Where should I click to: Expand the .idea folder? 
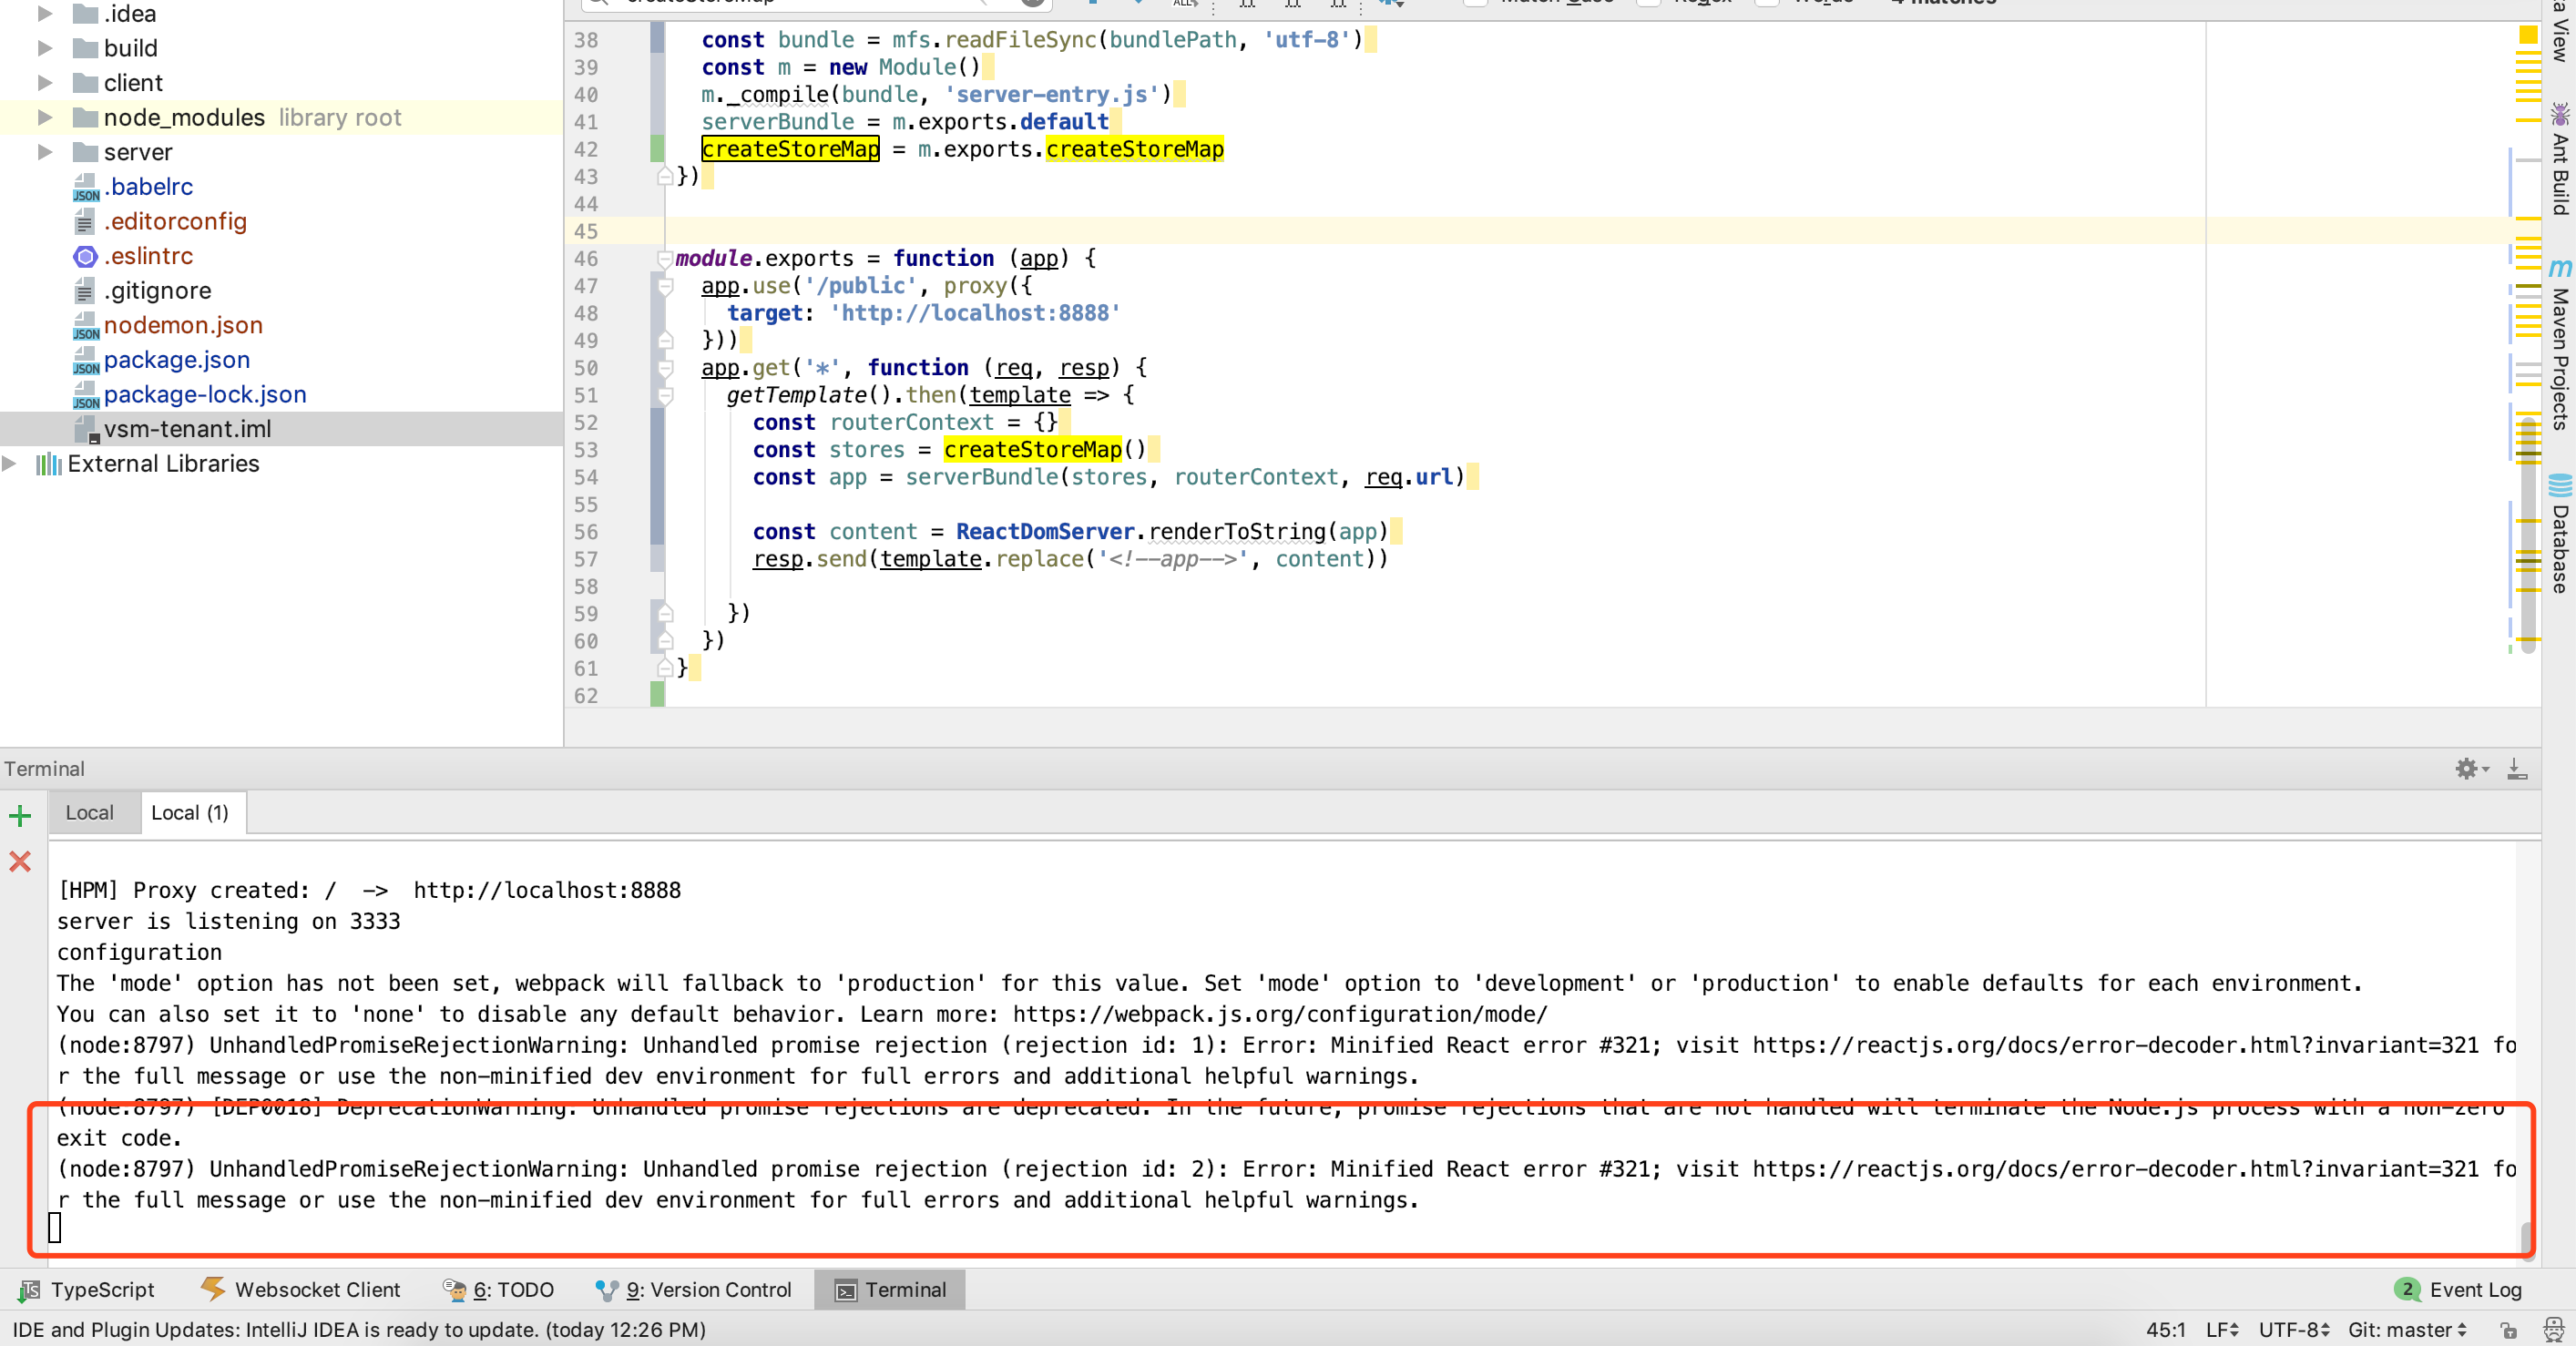(44, 14)
